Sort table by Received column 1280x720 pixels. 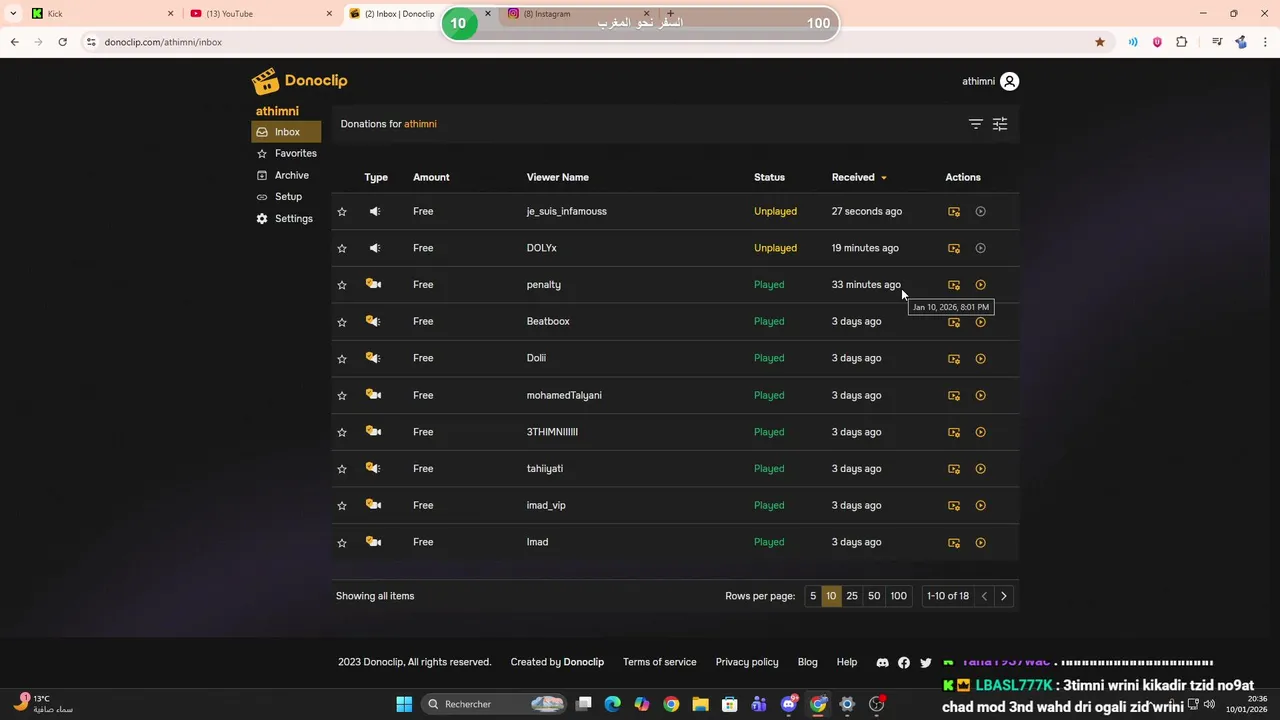[x=859, y=177]
